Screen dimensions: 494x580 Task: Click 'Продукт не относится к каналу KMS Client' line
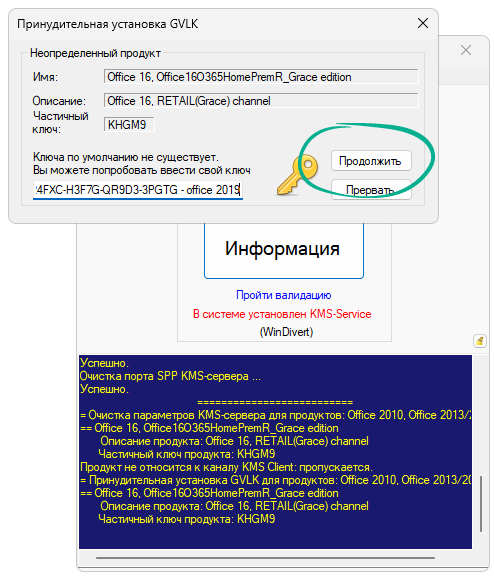[x=226, y=467]
